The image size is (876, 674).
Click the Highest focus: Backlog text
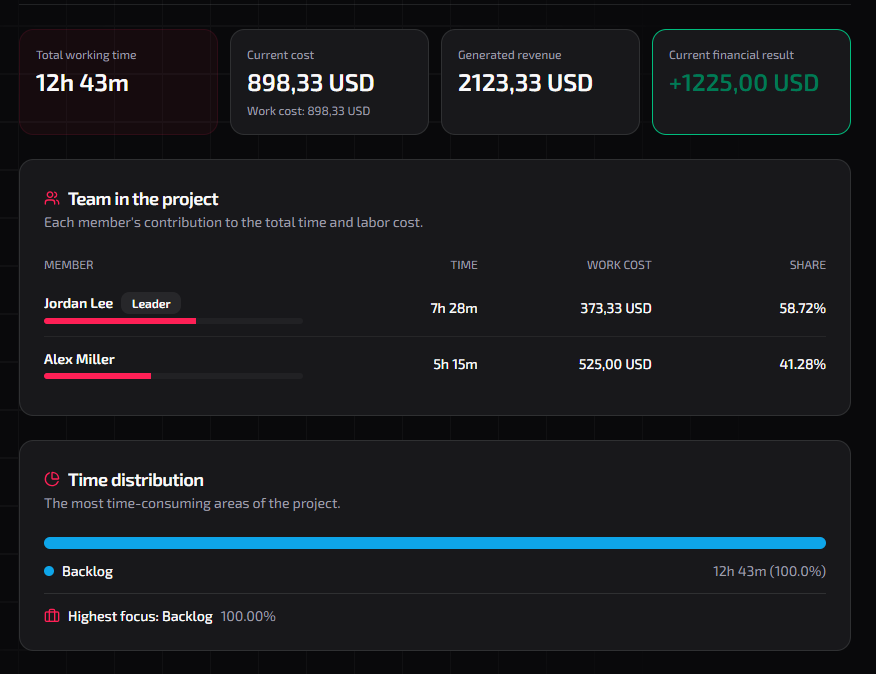(140, 616)
